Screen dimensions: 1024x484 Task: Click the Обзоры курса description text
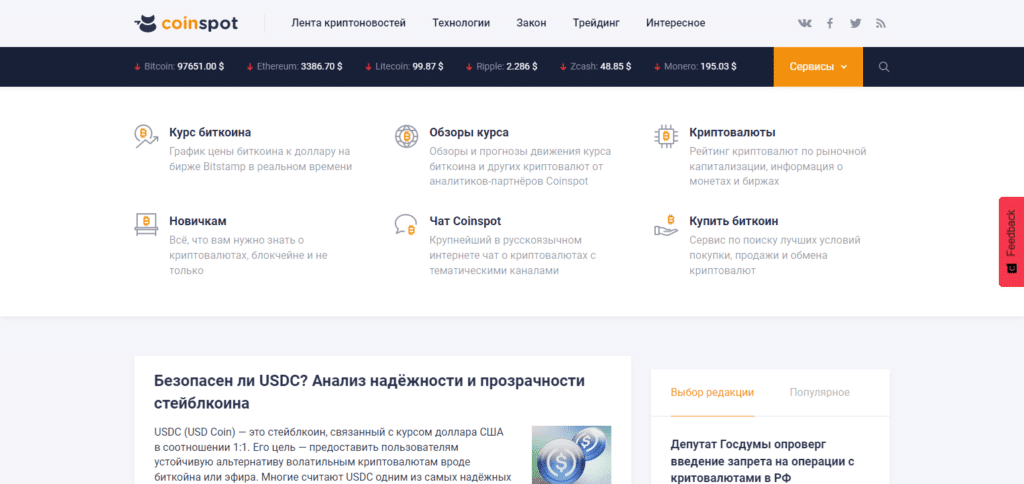[x=520, y=167]
